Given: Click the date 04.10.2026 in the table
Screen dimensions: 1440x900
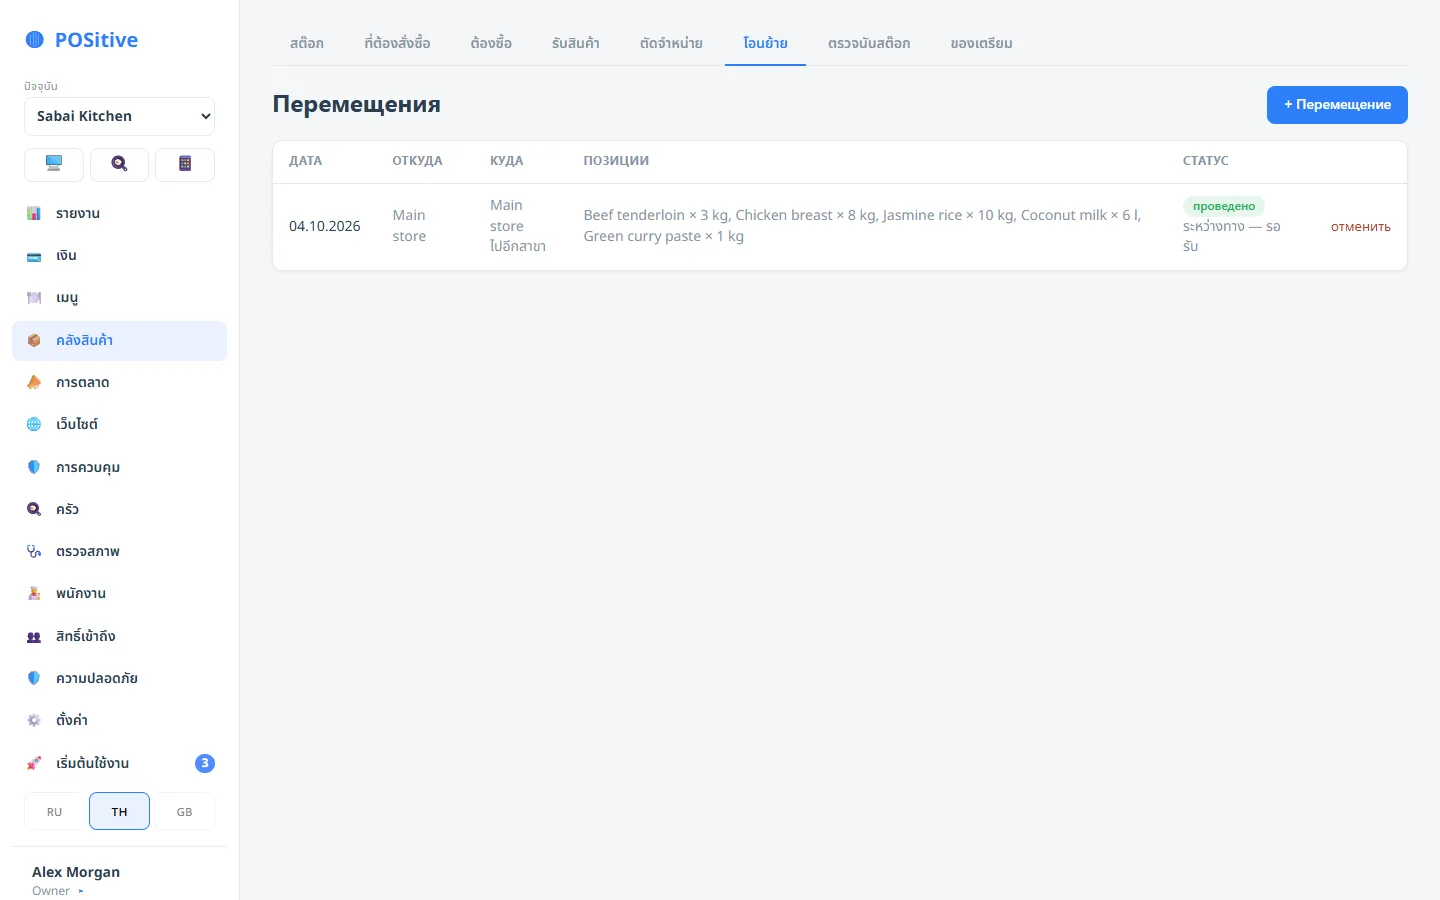Looking at the screenshot, I should (x=325, y=226).
